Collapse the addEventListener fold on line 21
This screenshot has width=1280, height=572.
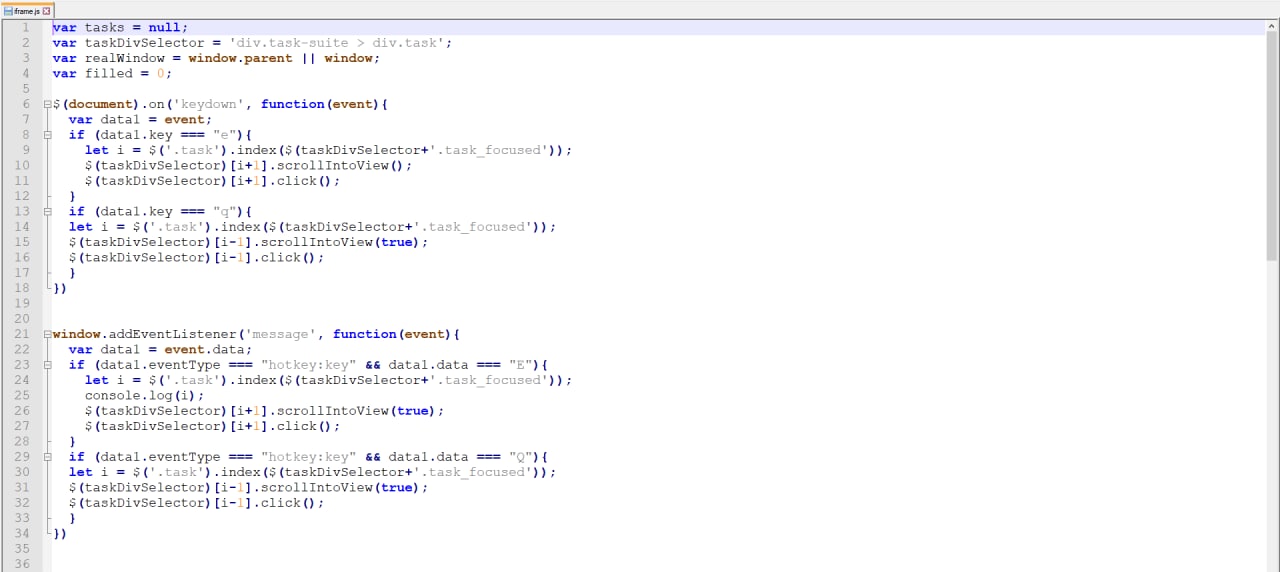47,334
